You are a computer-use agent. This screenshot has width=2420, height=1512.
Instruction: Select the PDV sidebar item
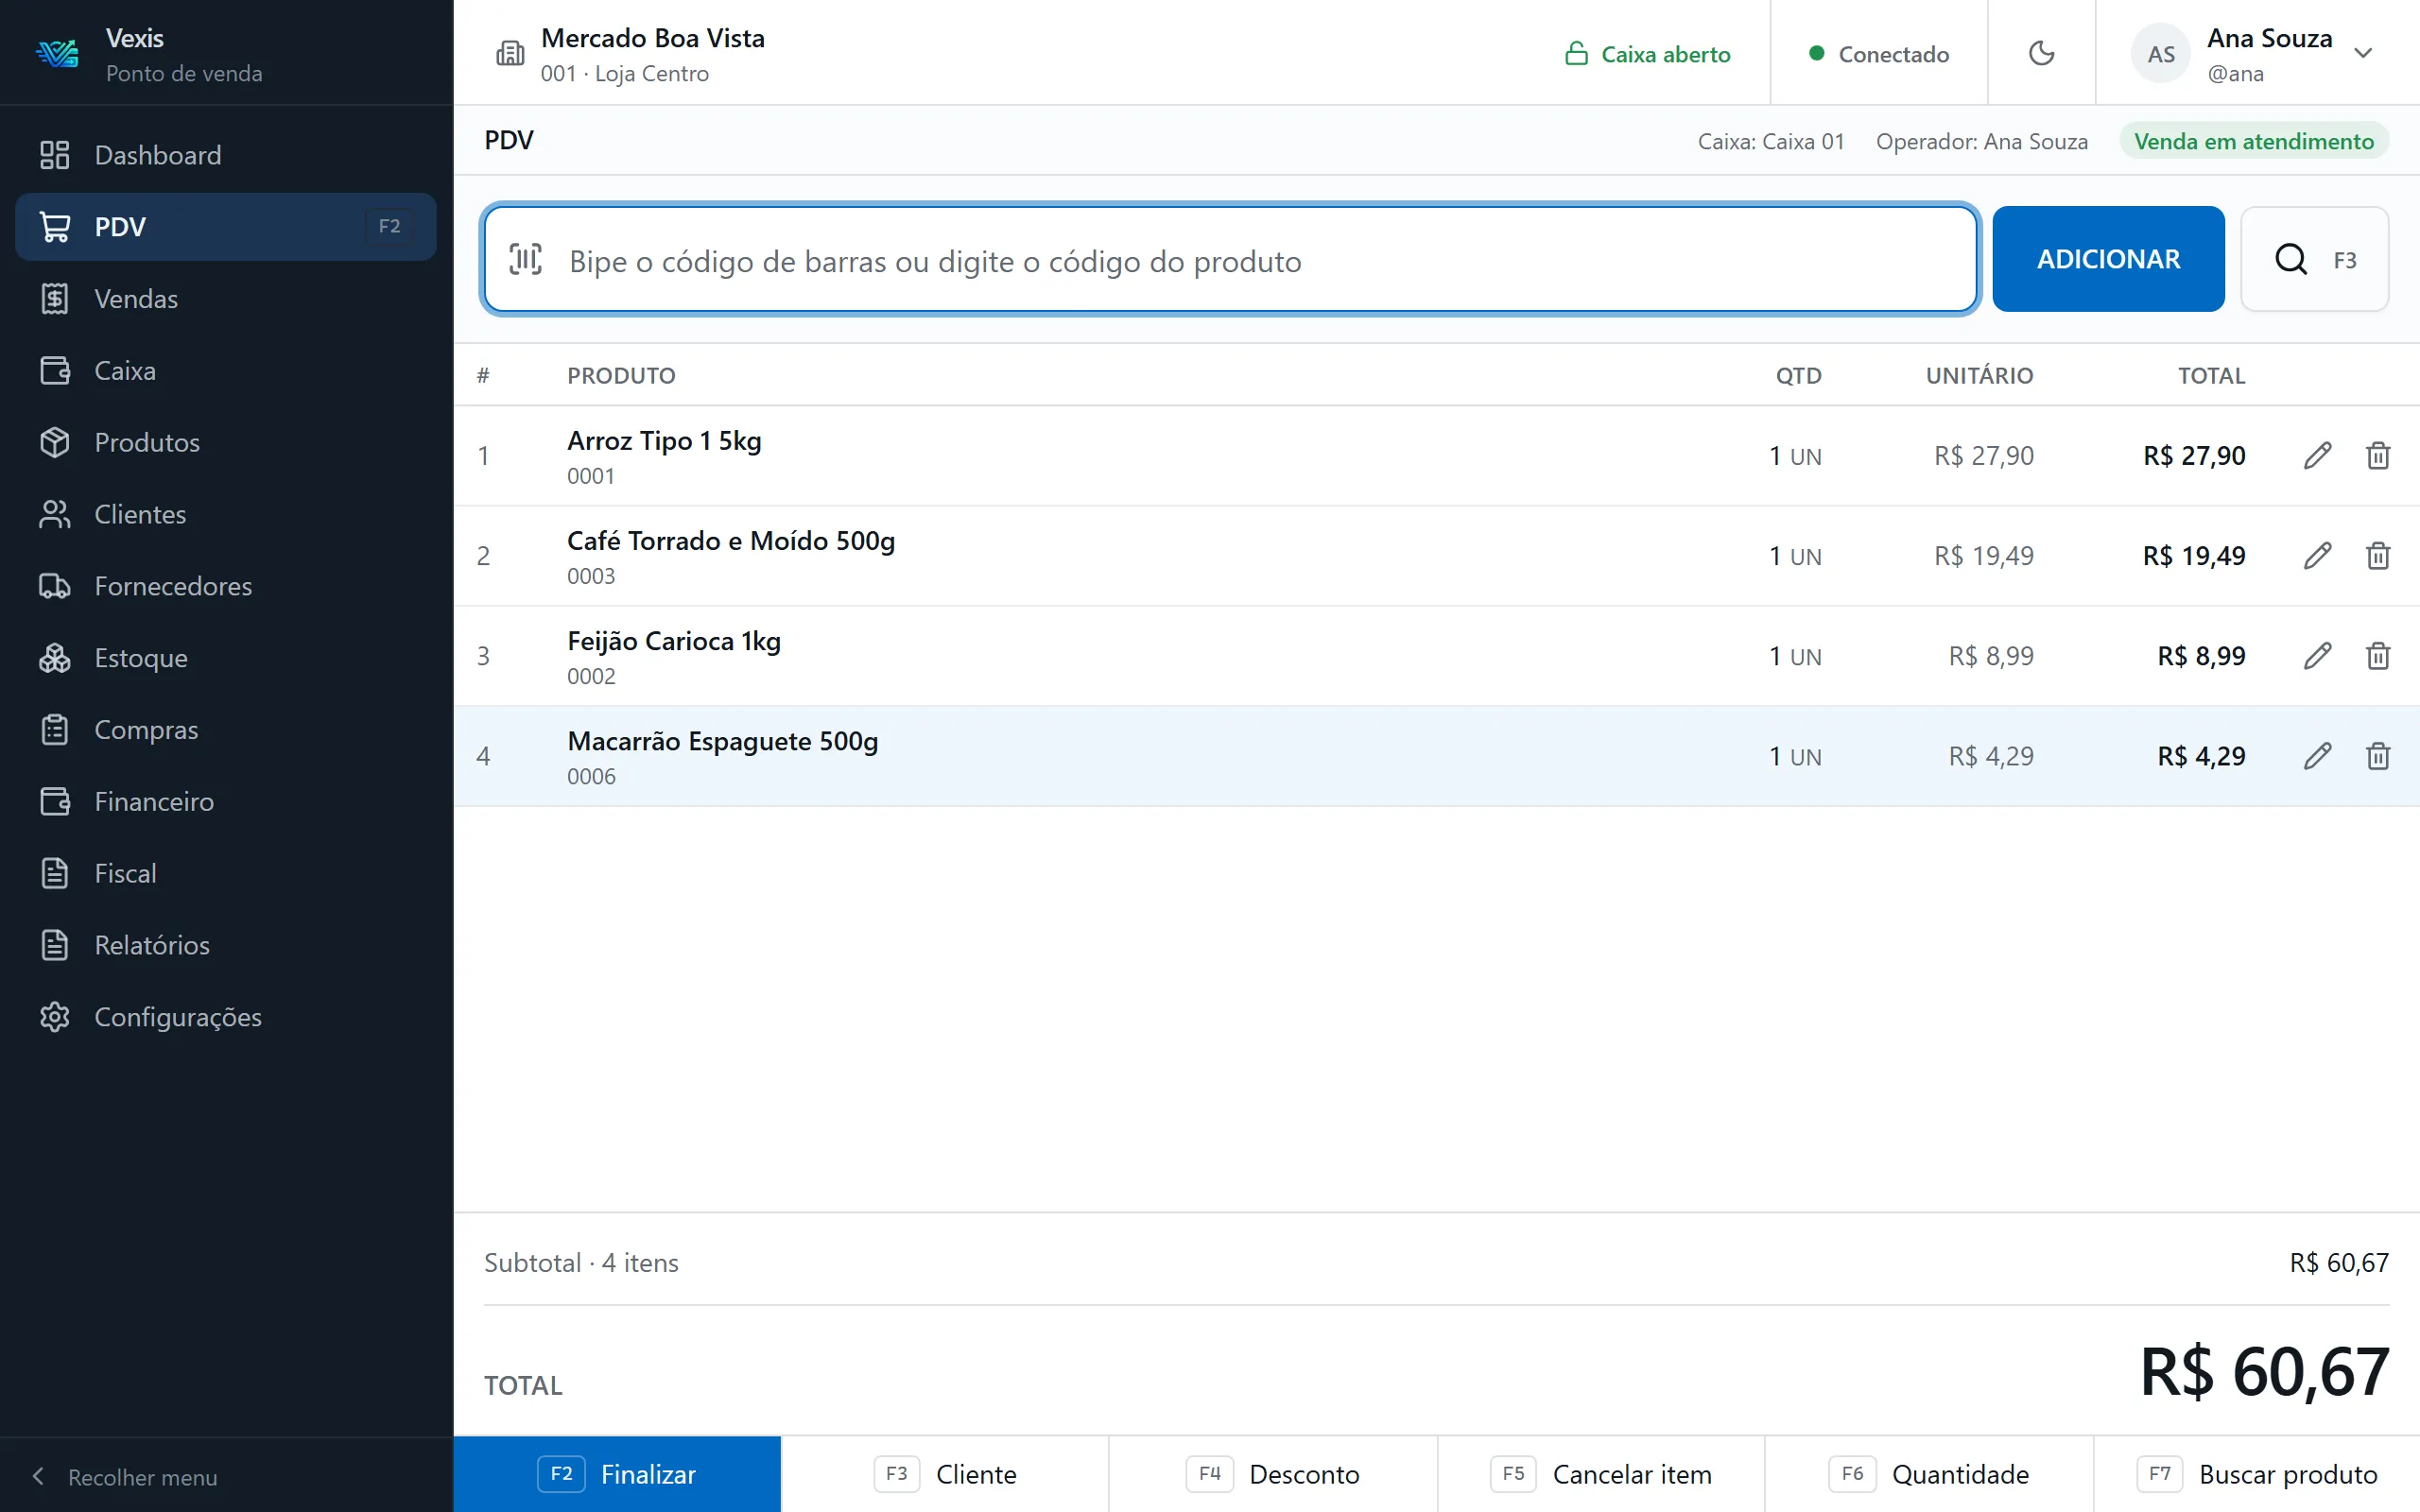[x=225, y=227]
